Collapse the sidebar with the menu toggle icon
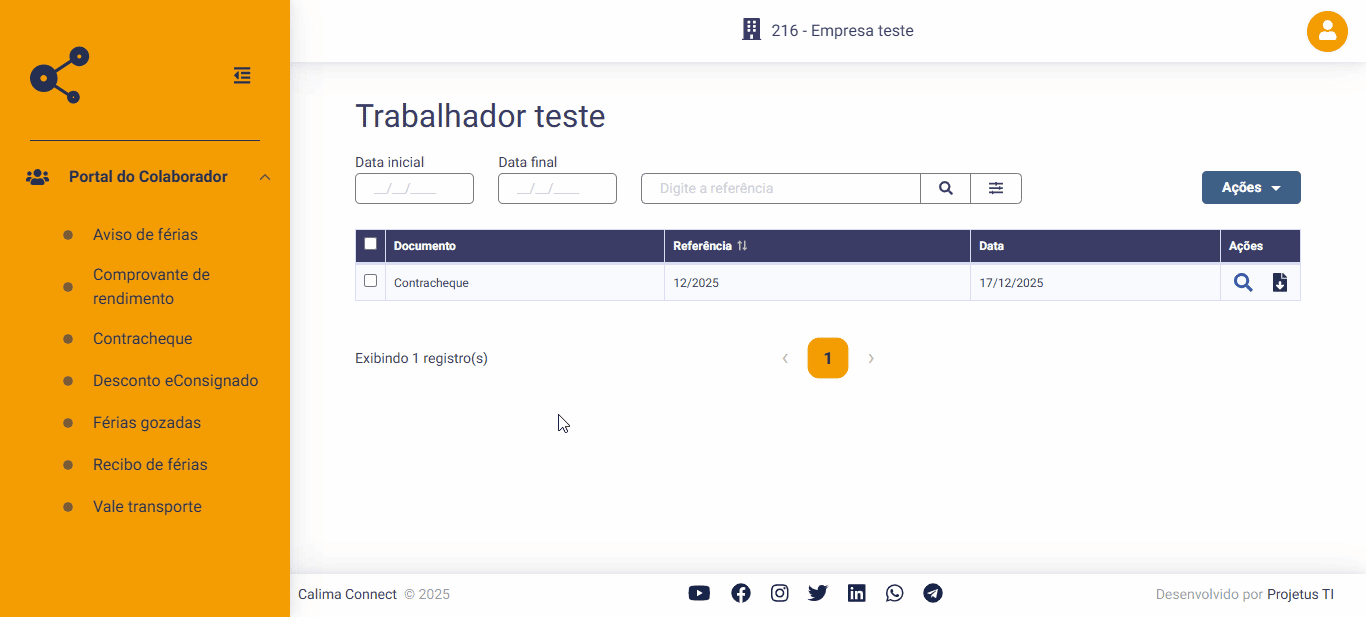This screenshot has width=1366, height=617. coord(242,75)
